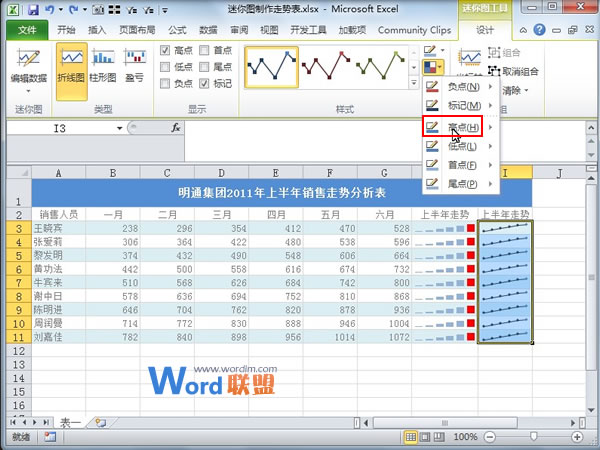Select the 折线图 line sparkline type
600x450 pixels.
click(x=71, y=67)
